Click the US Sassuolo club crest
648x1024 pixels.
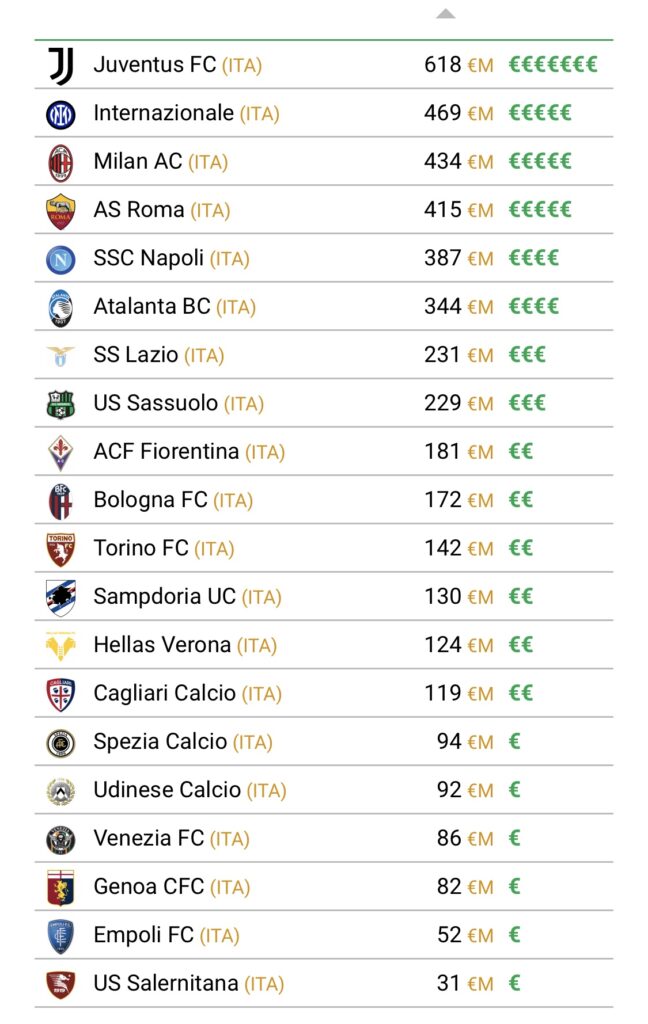[61, 404]
